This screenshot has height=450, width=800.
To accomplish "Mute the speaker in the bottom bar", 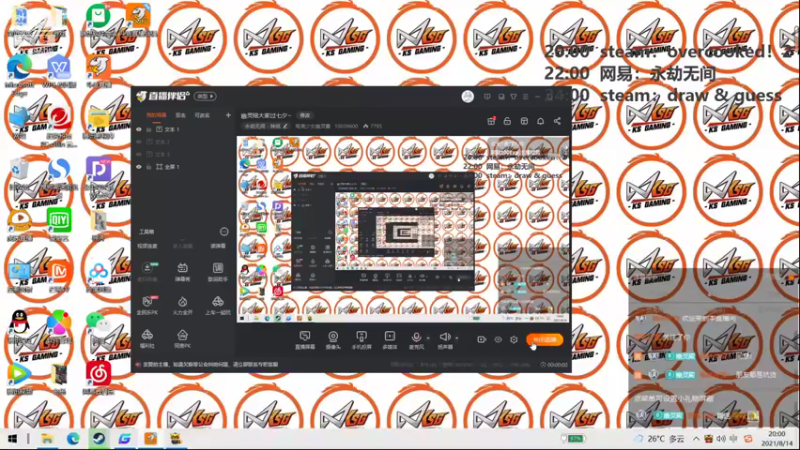I will [x=444, y=339].
